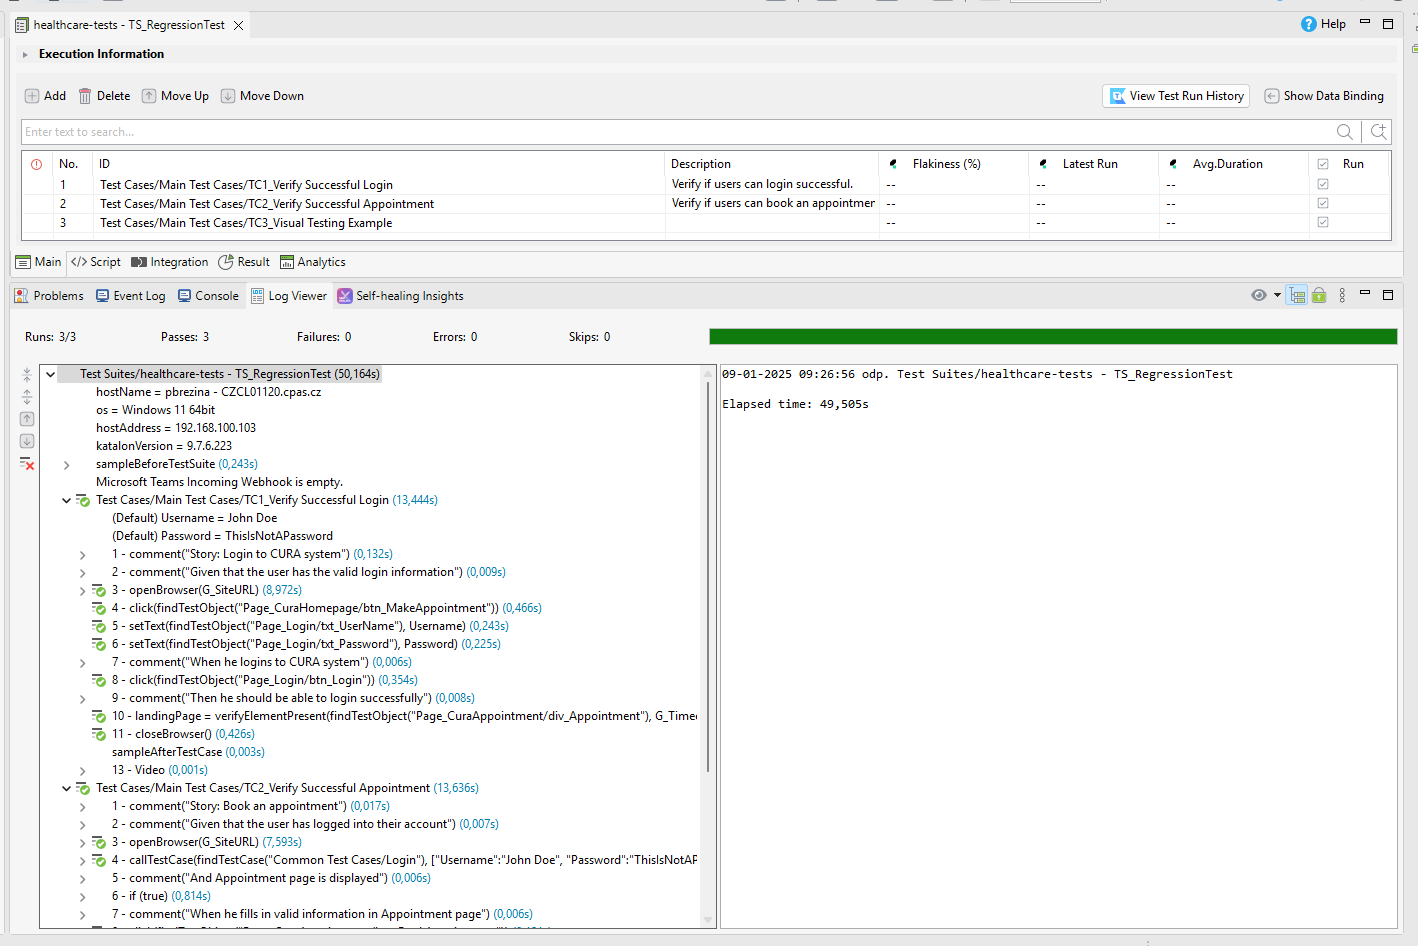Click the Move Up button
The width and height of the screenshot is (1418, 946).
coord(175,96)
